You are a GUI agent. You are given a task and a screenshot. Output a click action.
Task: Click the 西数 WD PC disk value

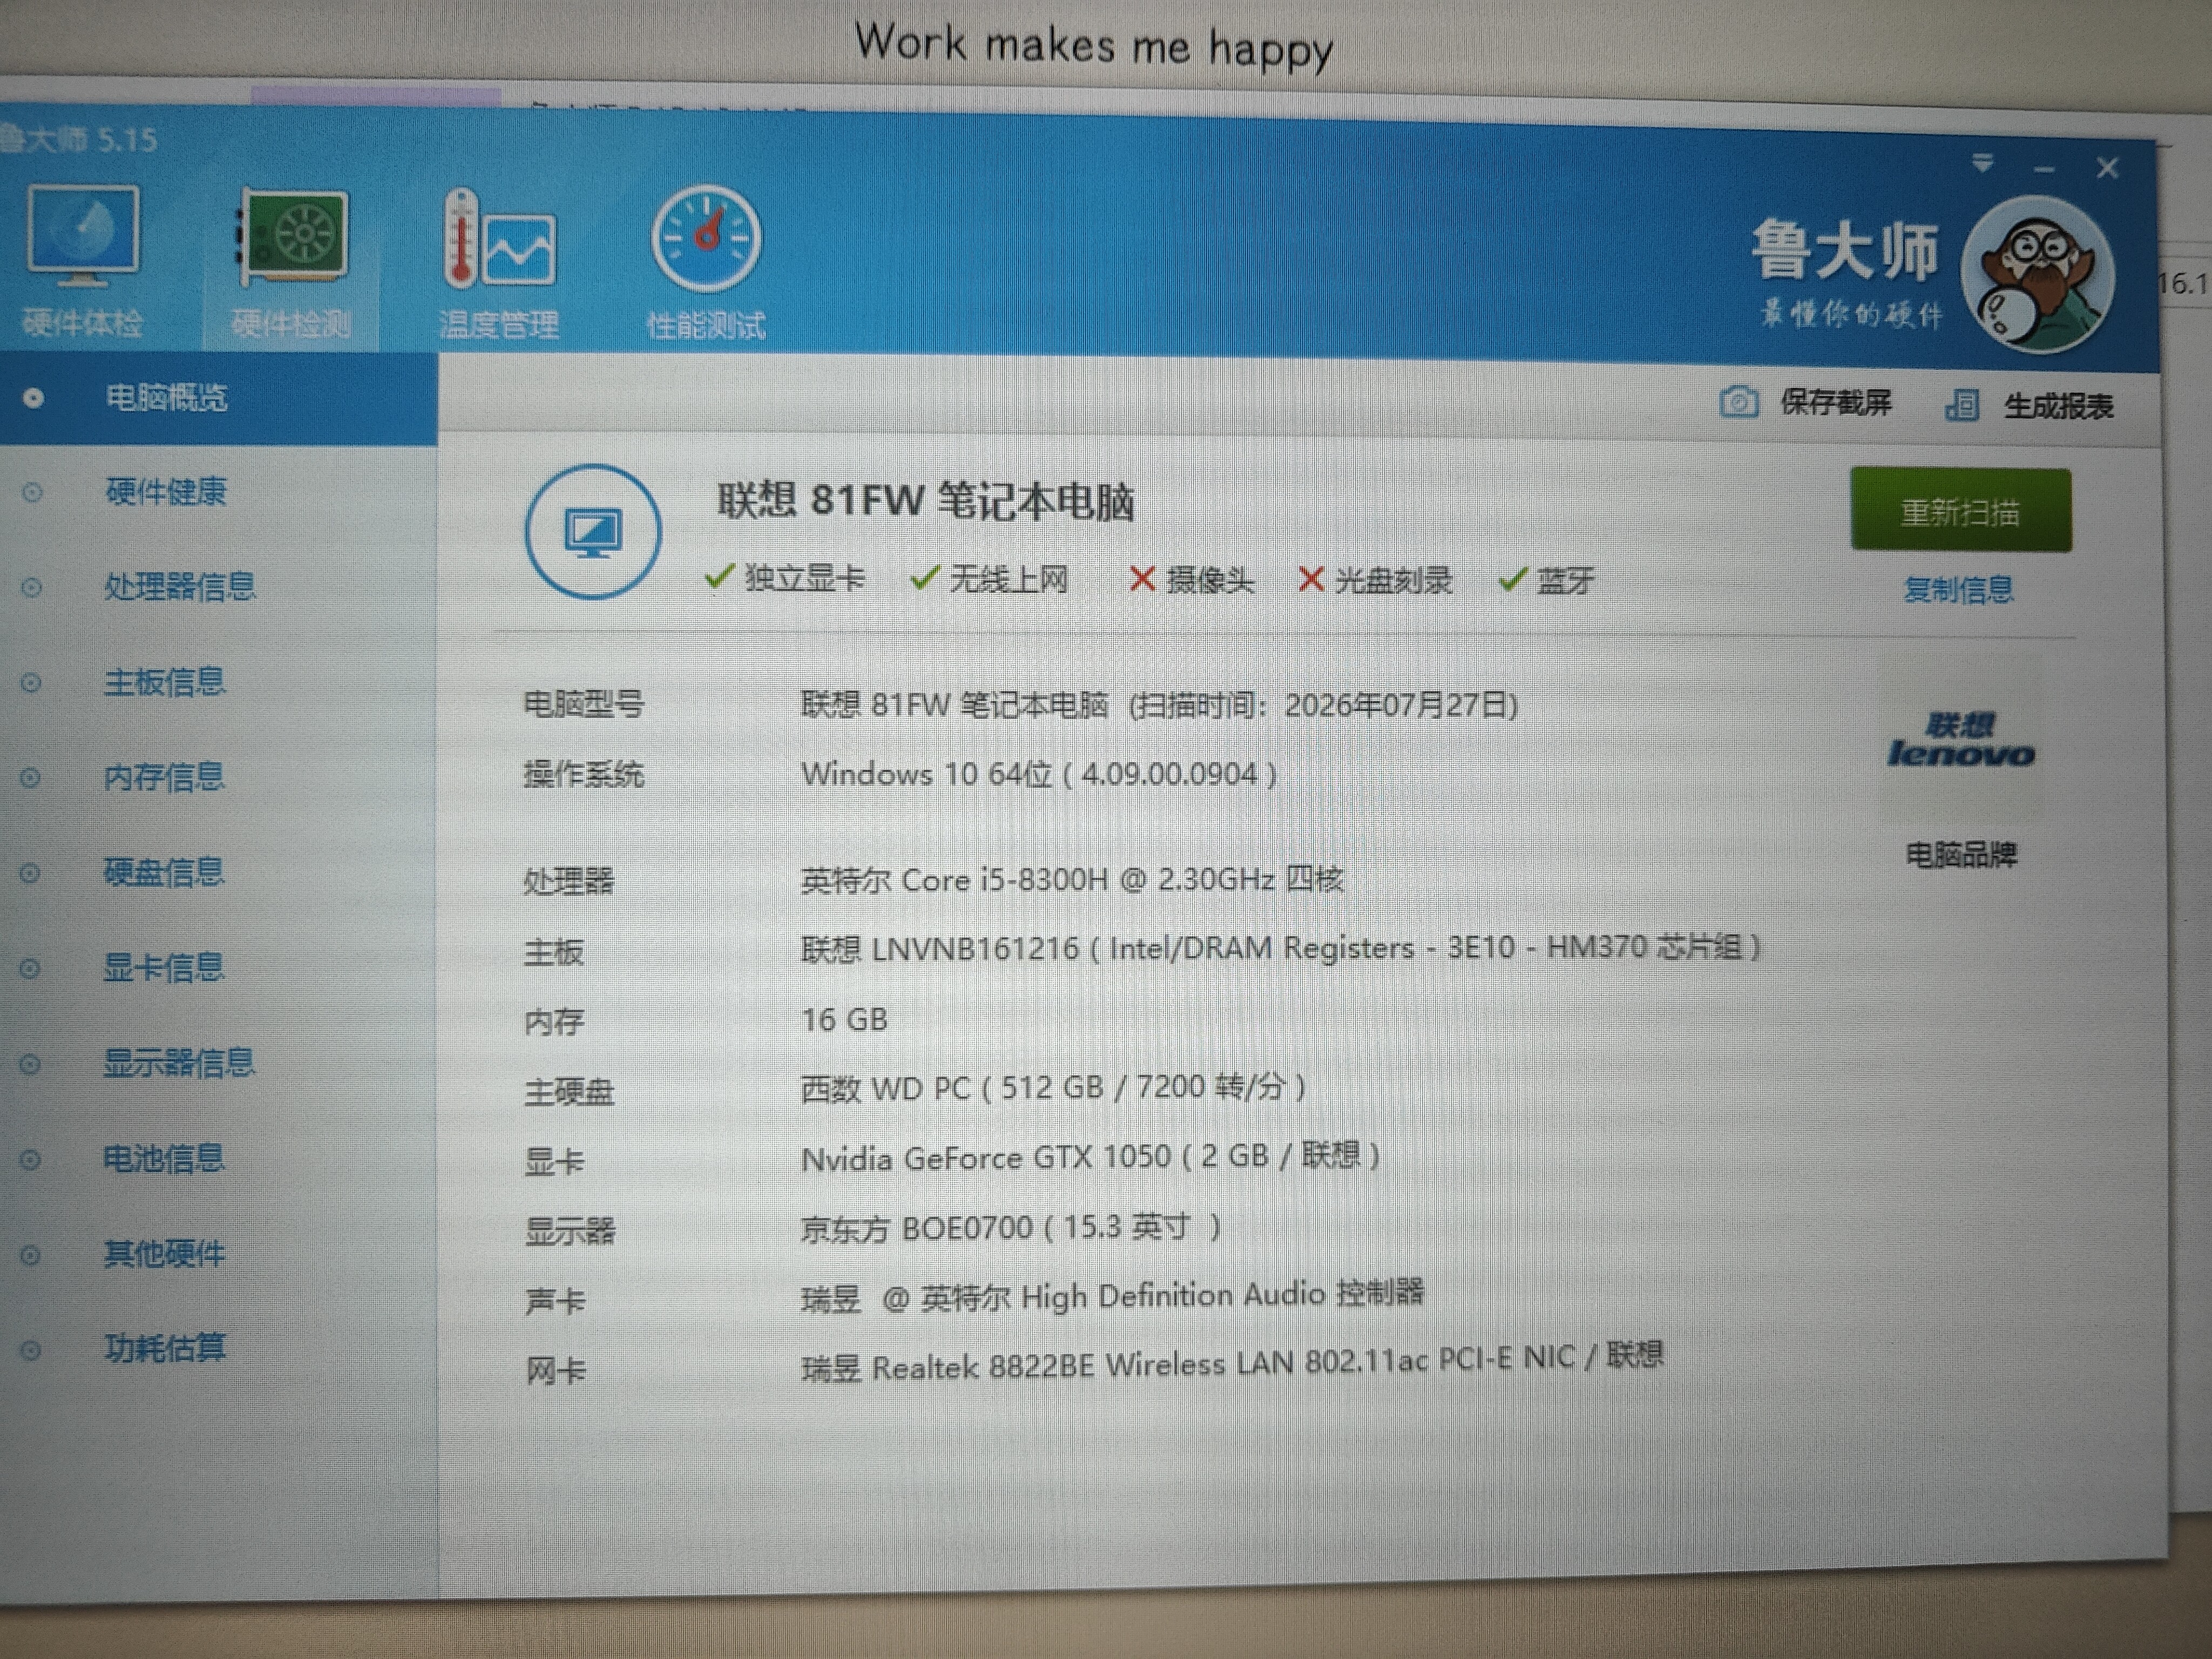1053,1087
